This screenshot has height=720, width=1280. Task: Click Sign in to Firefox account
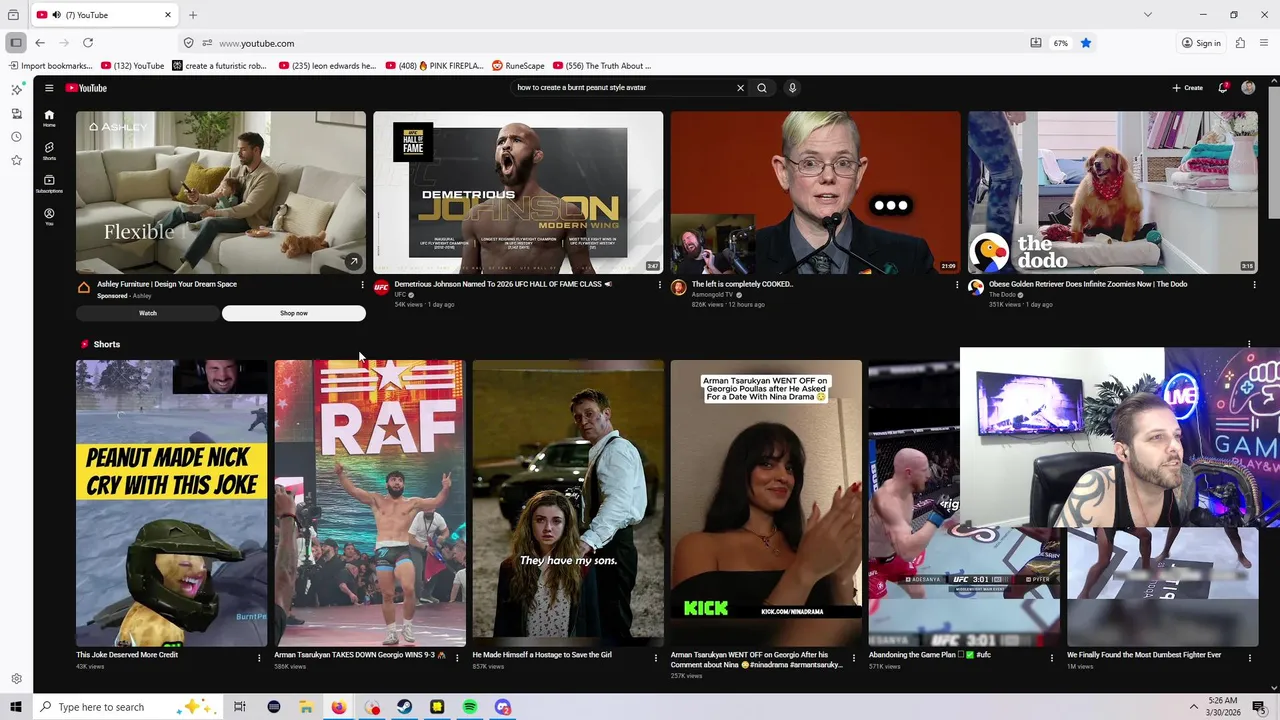[1201, 43]
